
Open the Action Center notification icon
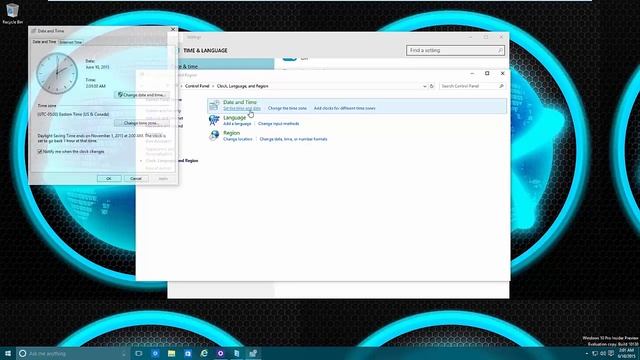coord(611,353)
